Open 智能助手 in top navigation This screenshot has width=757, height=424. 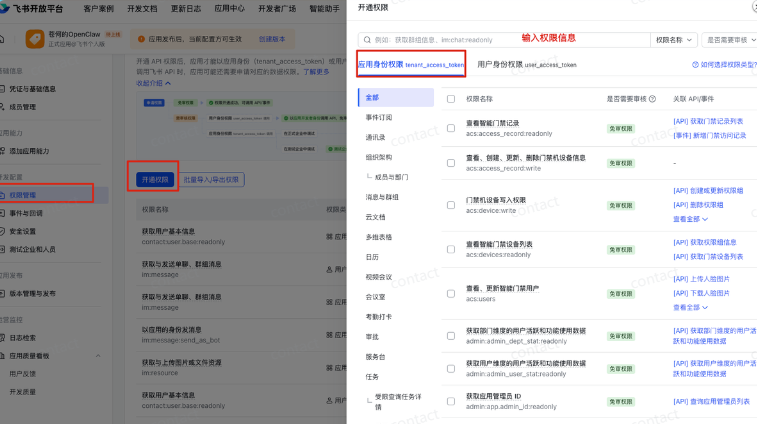click(x=324, y=8)
